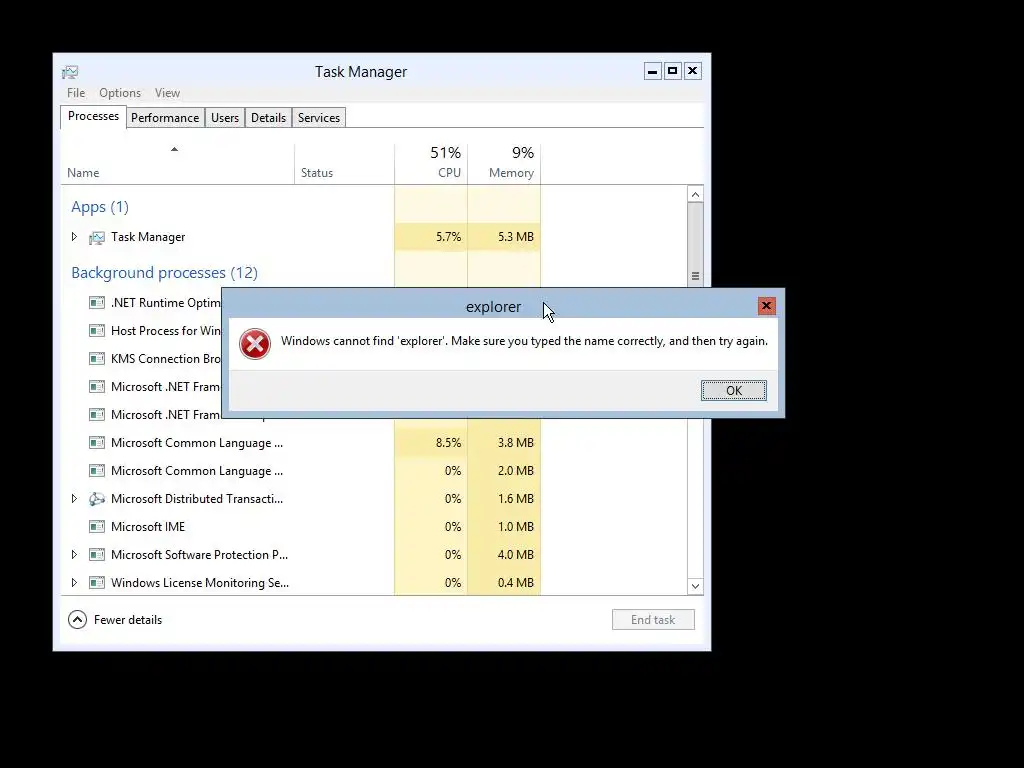
Task: Expand the Task Manager app entry
Action: pos(74,237)
